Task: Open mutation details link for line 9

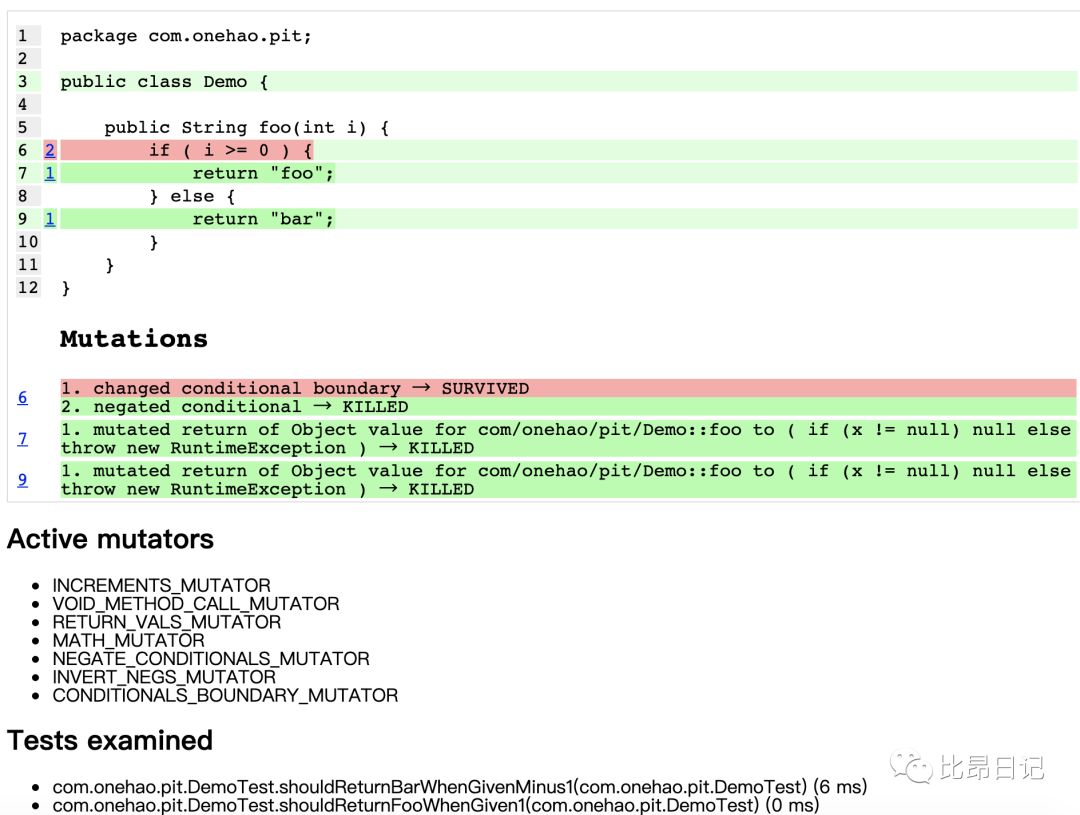Action: (x=22, y=480)
